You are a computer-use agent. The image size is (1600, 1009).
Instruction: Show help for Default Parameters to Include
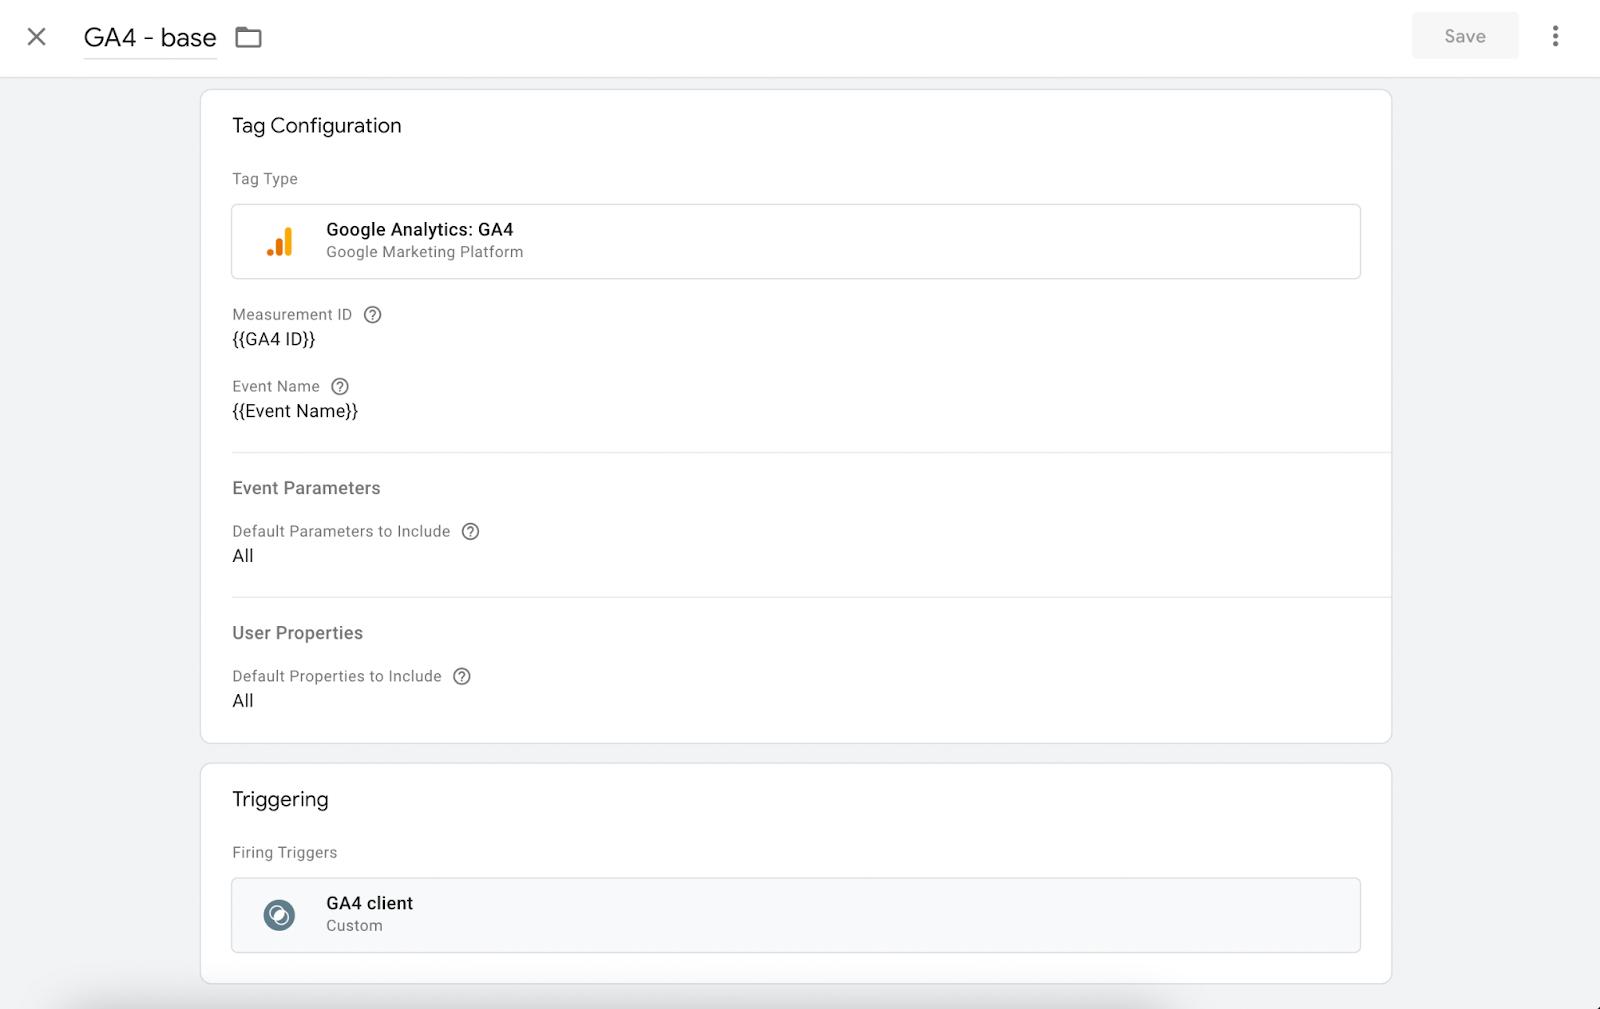(x=471, y=531)
